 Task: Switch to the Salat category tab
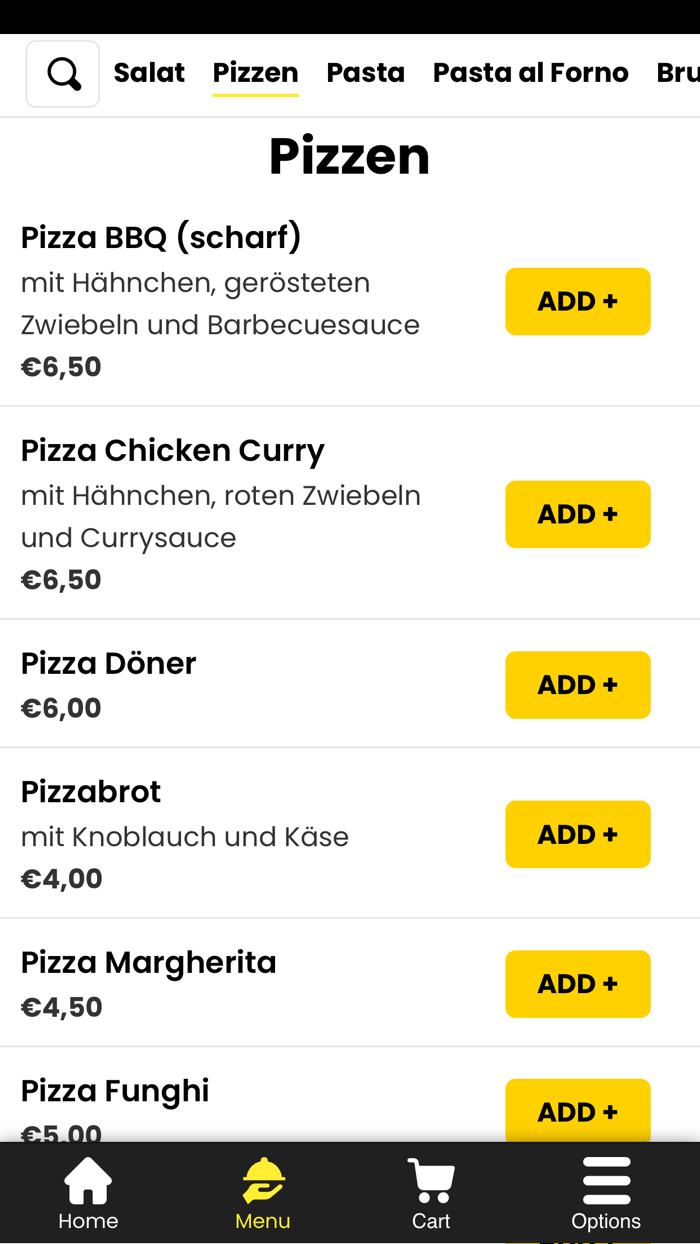(149, 72)
